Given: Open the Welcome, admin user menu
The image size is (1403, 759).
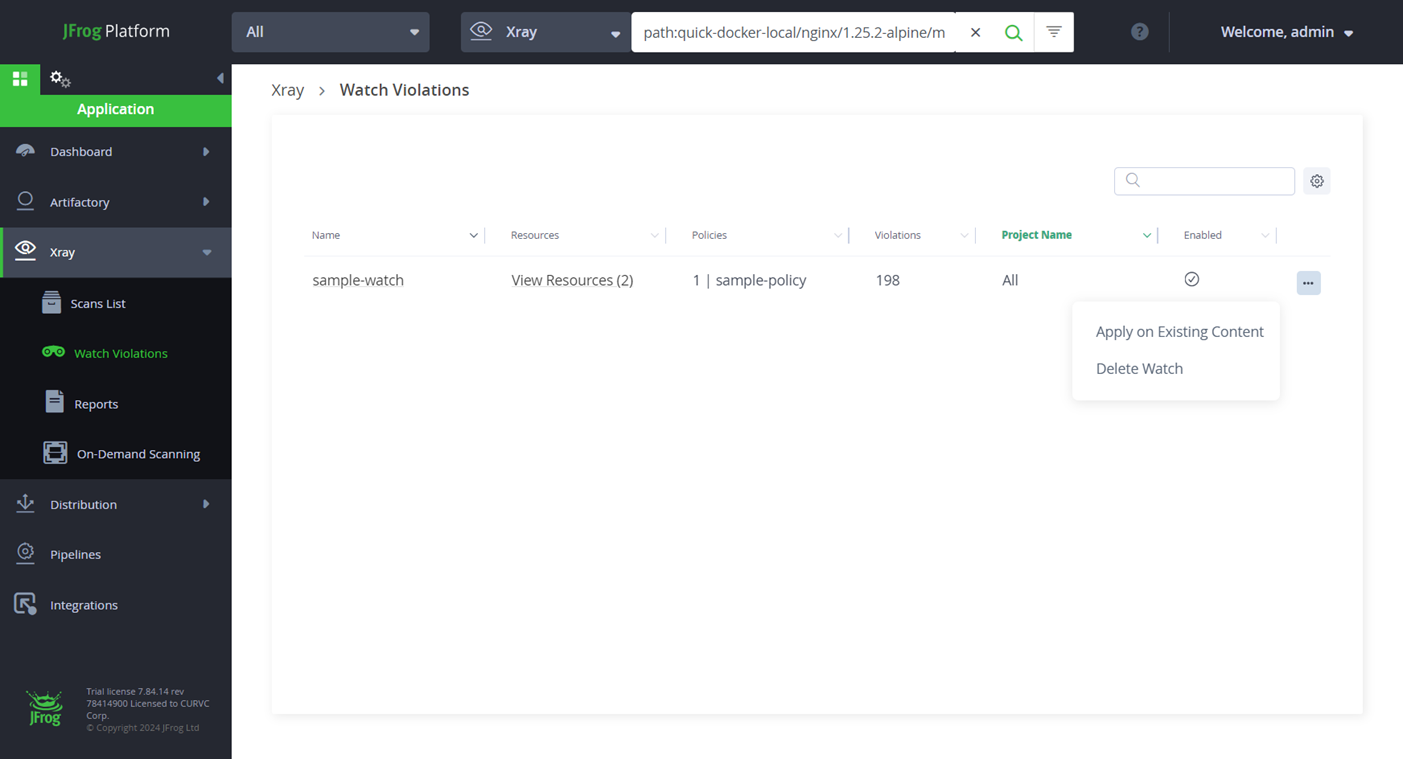Looking at the screenshot, I should [1287, 32].
